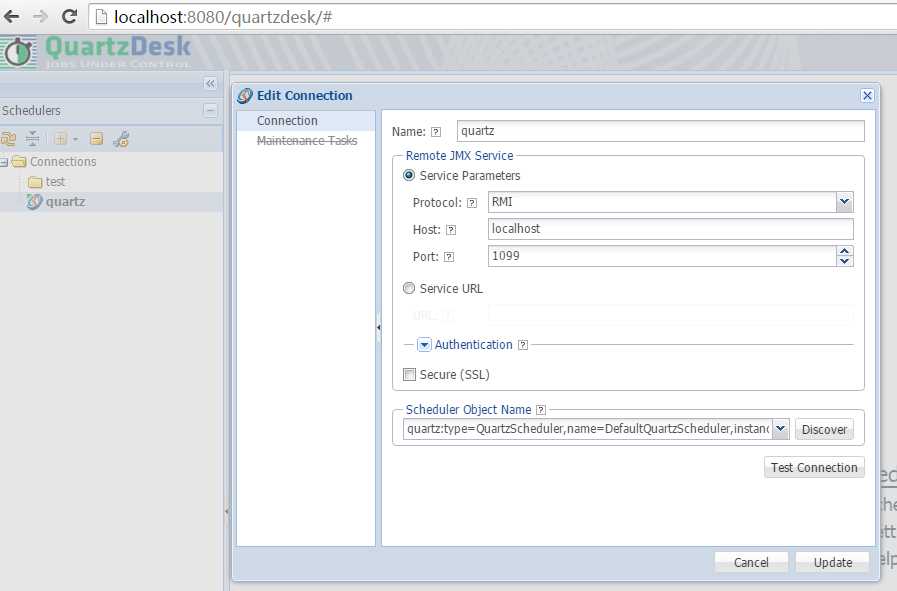Image resolution: width=897 pixels, height=591 pixels.
Task: Click the Name help icon
Action: click(x=436, y=132)
